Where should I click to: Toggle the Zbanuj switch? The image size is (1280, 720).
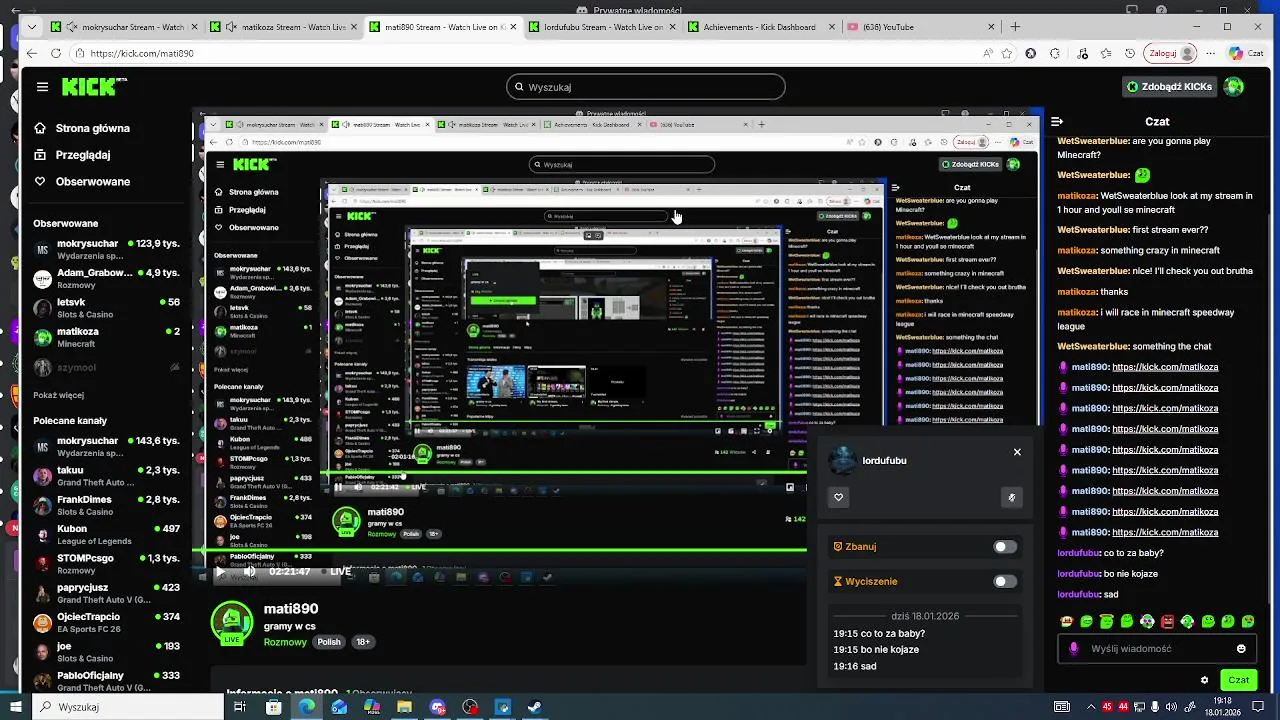tap(1005, 547)
